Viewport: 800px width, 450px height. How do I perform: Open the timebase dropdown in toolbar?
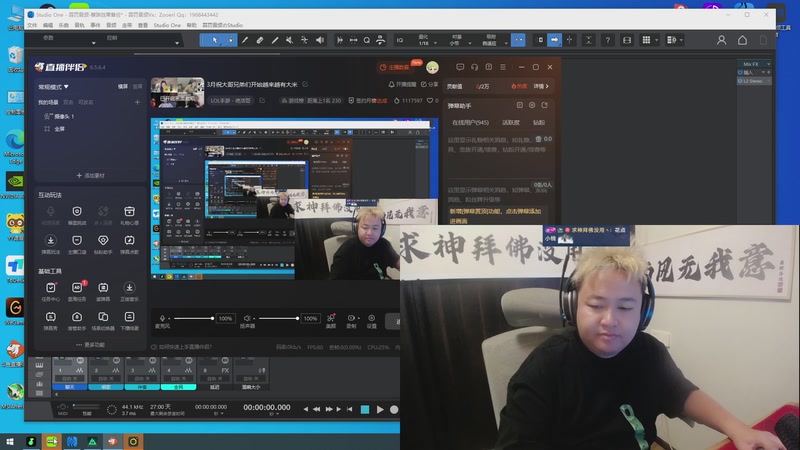point(470,43)
